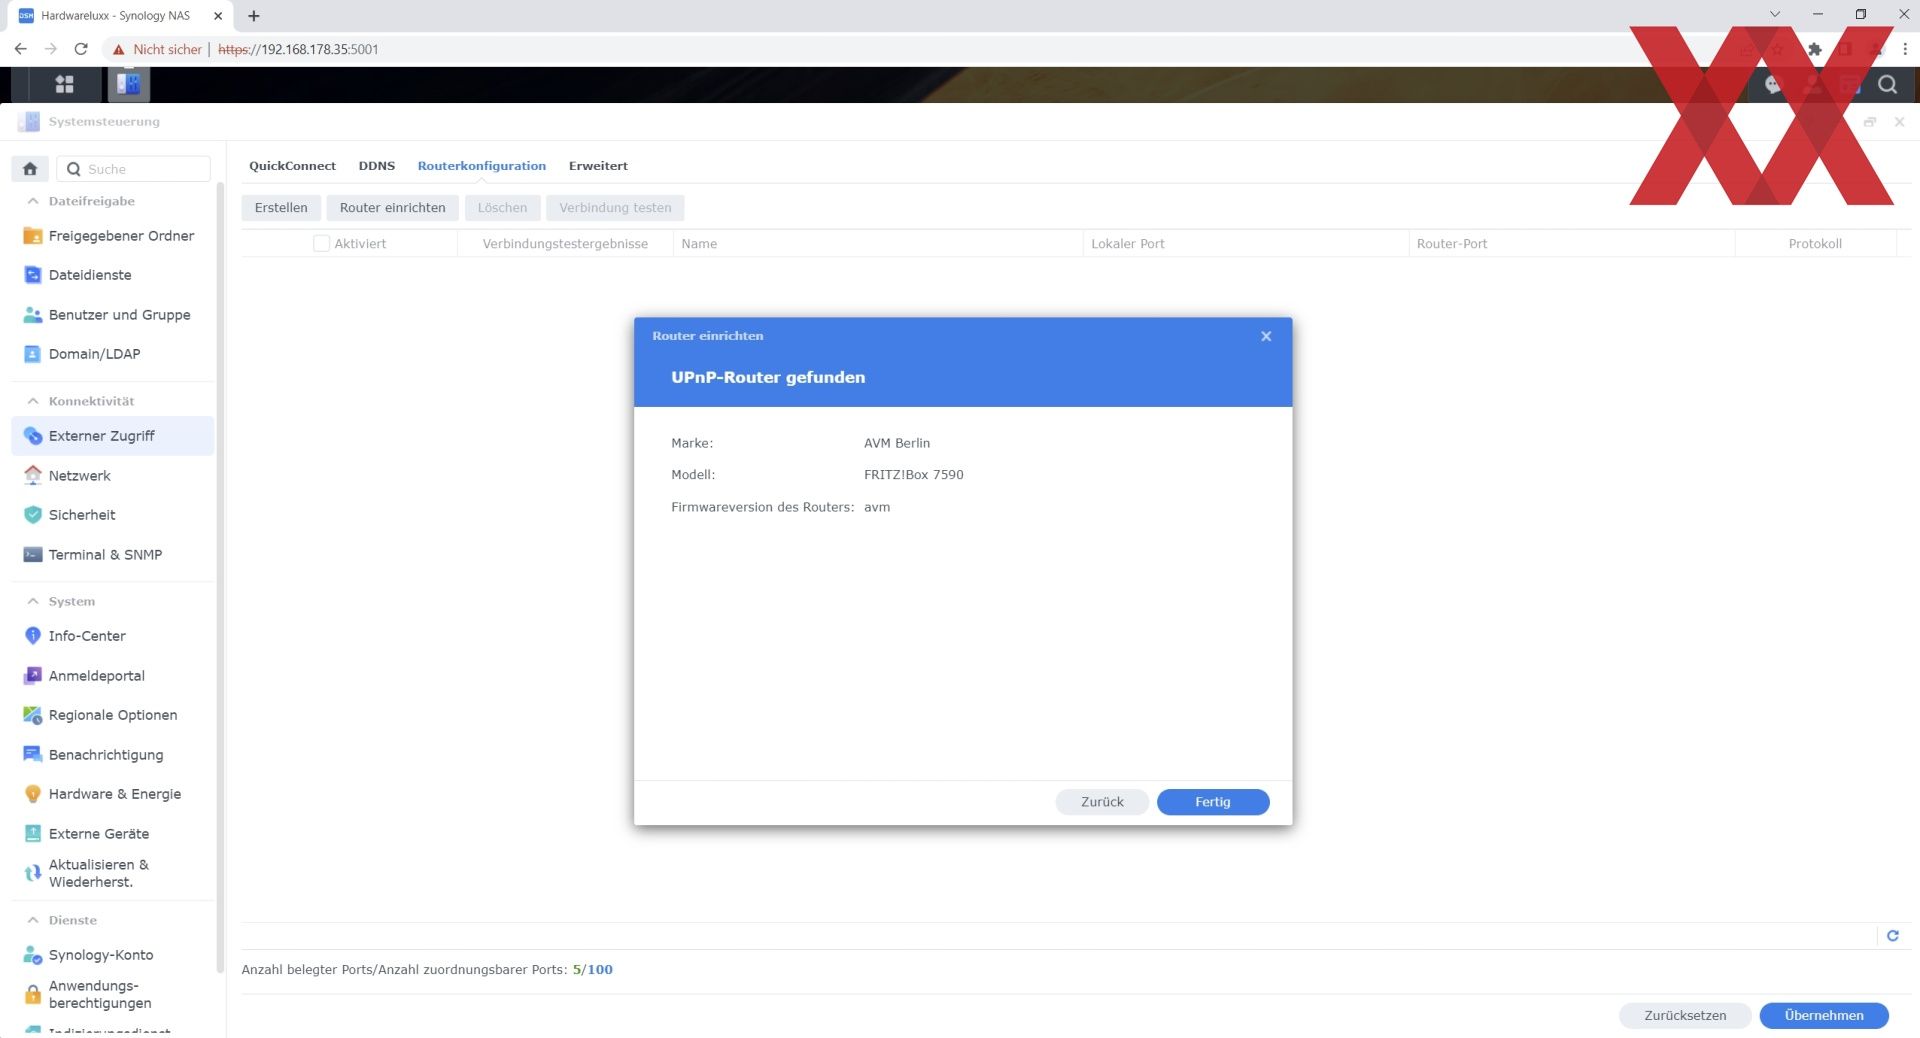Open Benachrichtigung settings

[113, 755]
